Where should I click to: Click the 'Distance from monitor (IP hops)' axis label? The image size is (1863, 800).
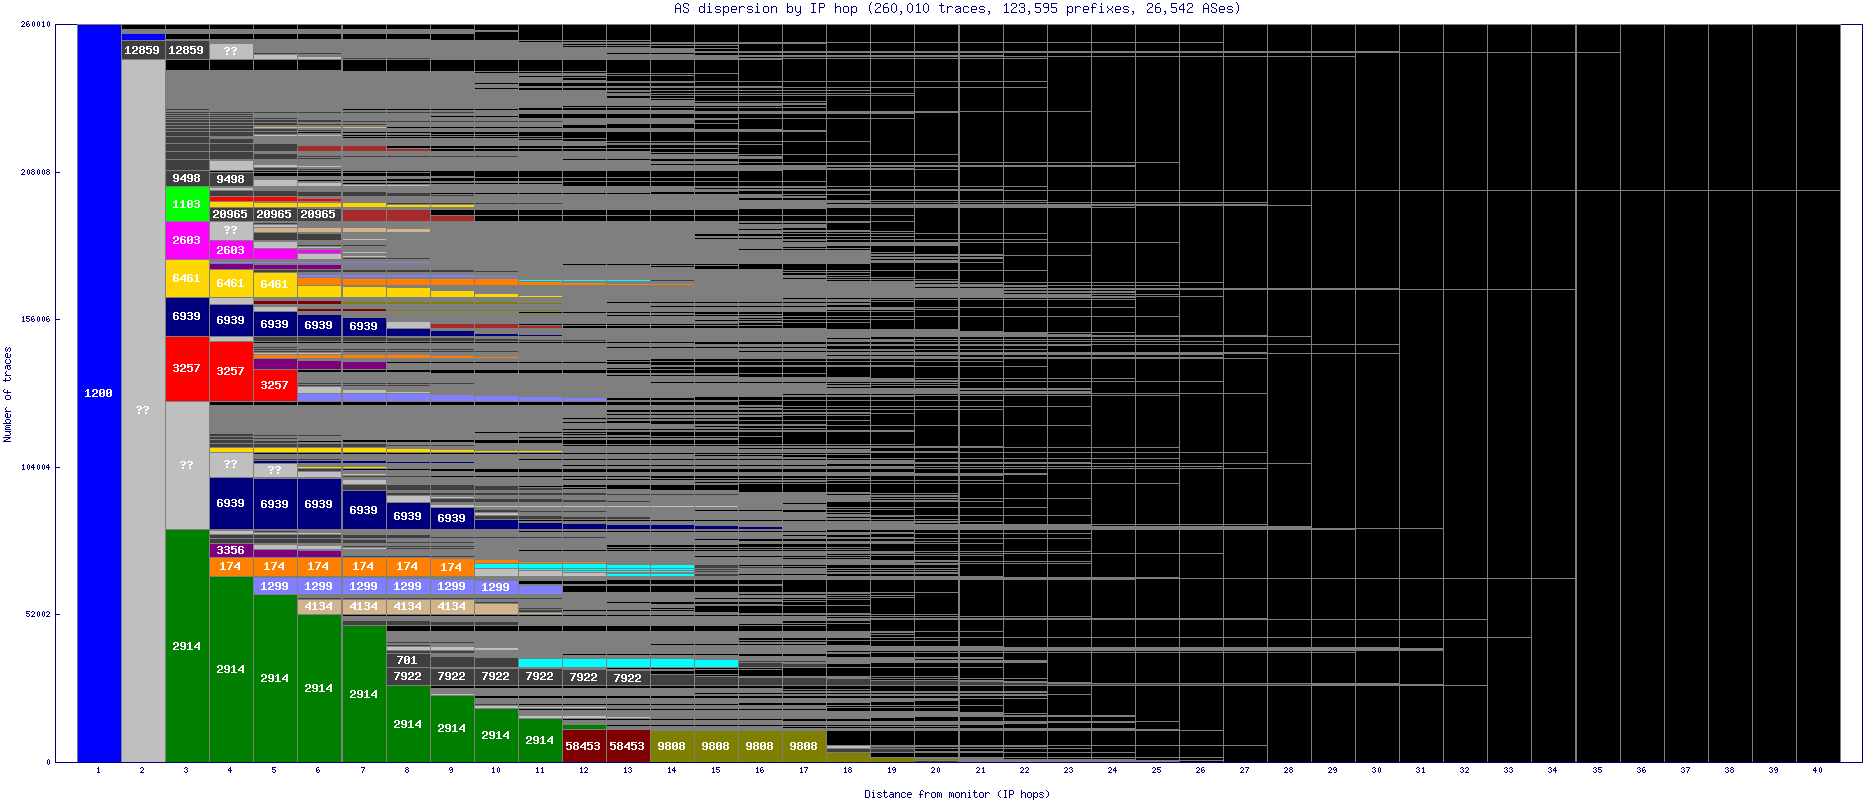point(957,794)
